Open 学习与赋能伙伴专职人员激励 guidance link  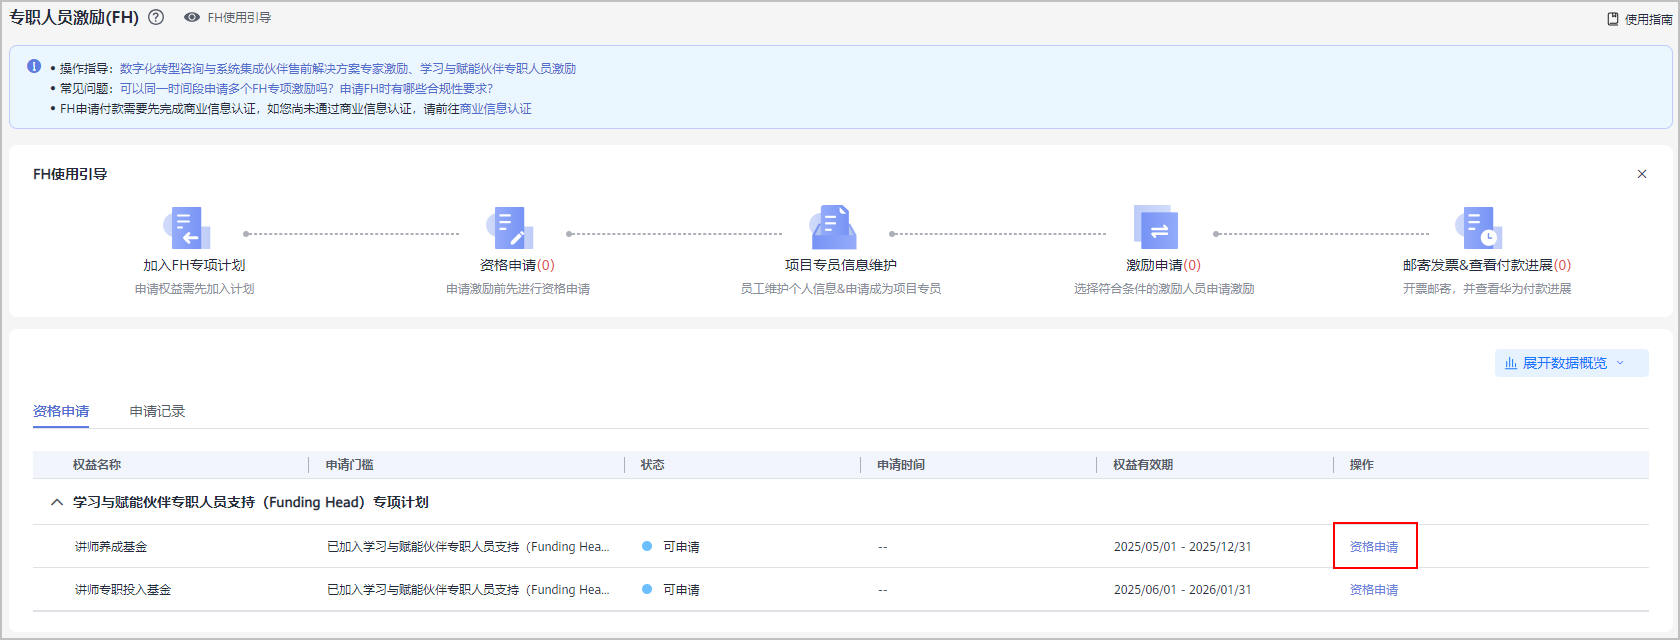coord(498,68)
